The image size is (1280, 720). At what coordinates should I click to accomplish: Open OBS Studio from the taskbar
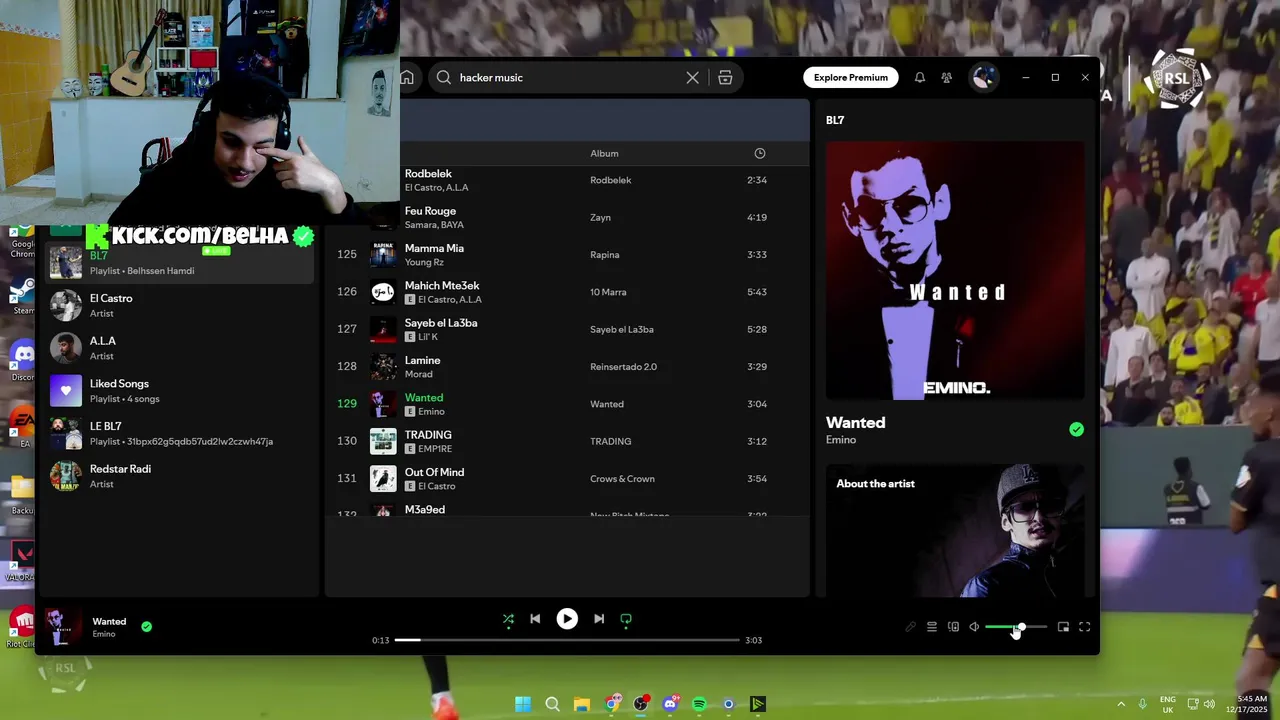click(x=640, y=704)
